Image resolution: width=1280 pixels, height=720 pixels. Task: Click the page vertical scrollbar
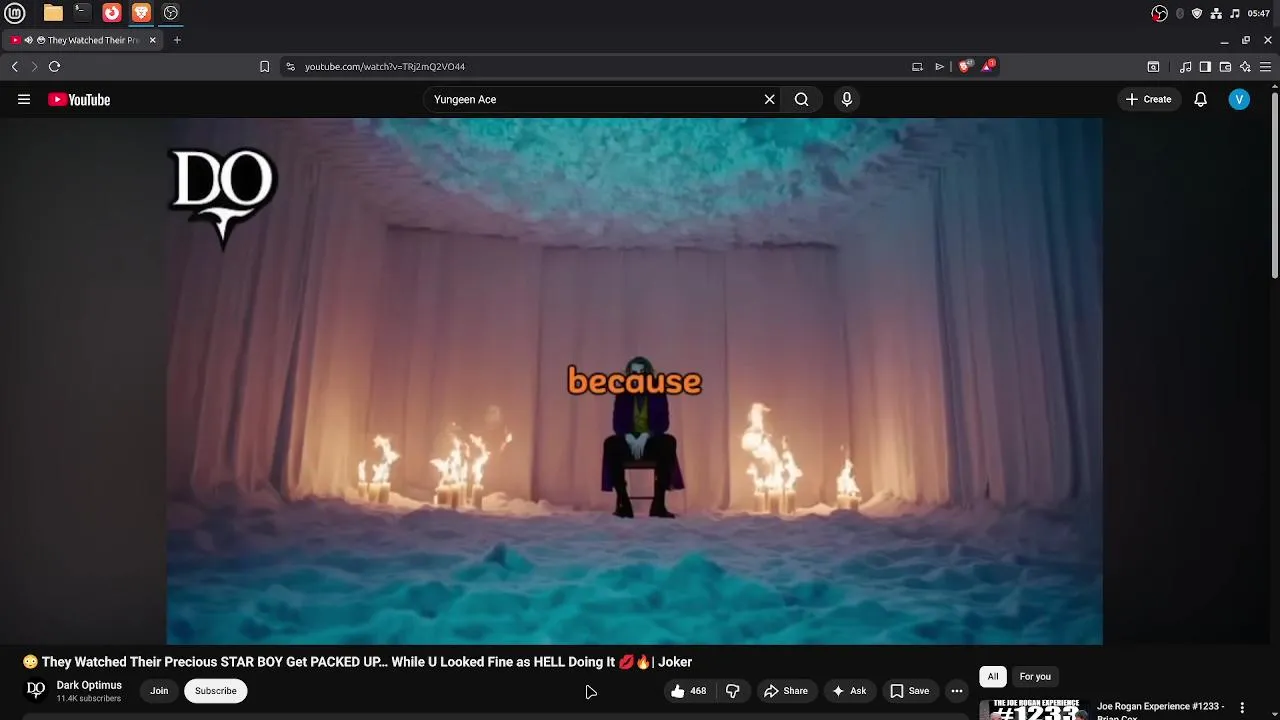[1275, 185]
